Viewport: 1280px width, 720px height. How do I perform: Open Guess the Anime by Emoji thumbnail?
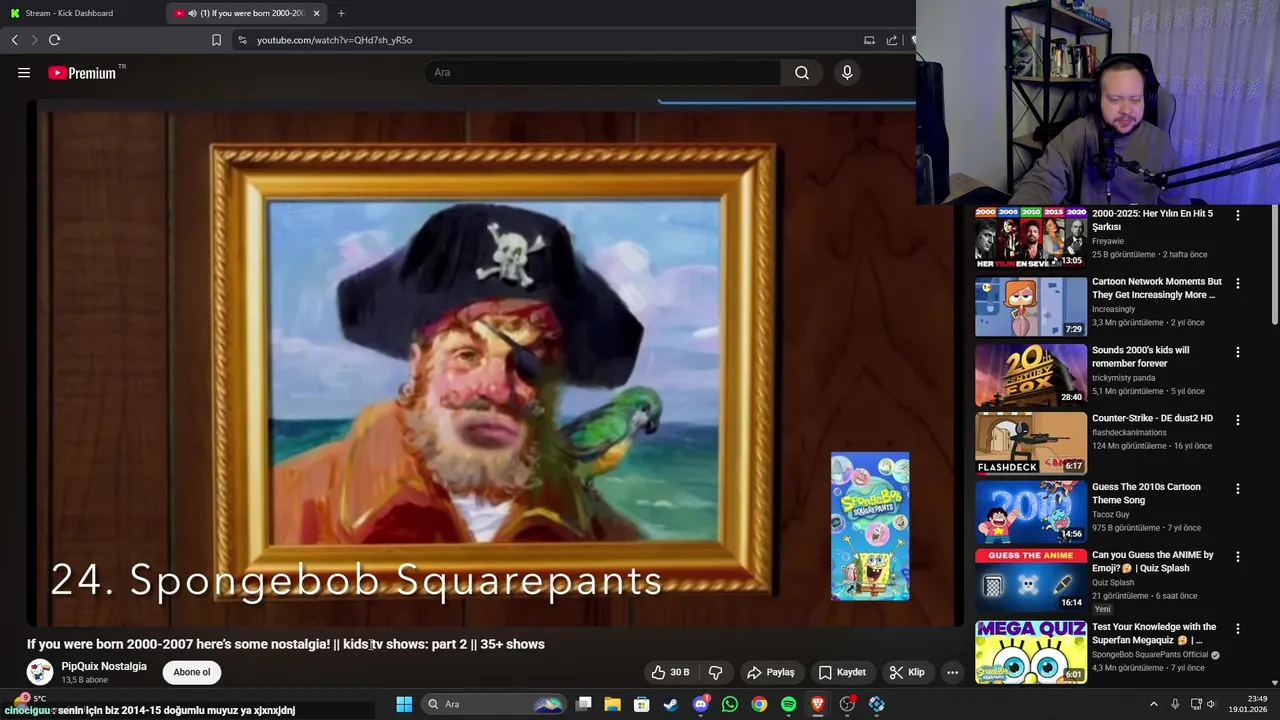[x=1031, y=580]
